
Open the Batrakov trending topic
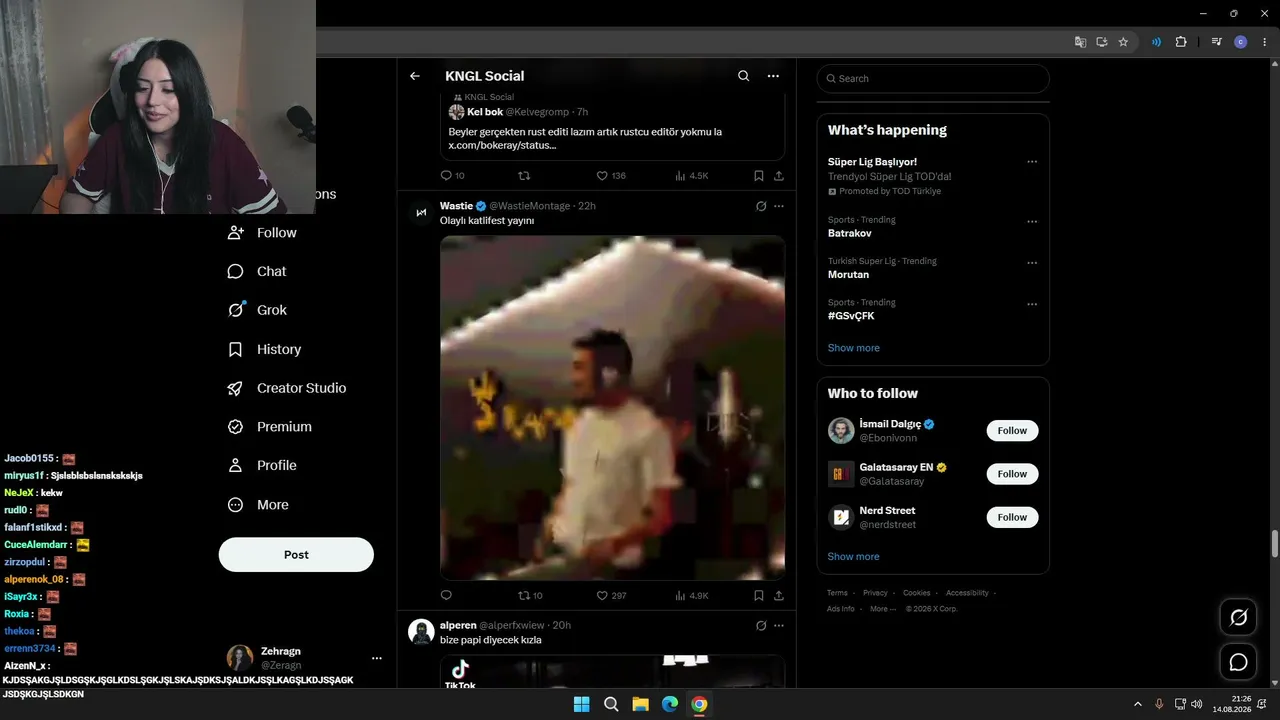[849, 233]
